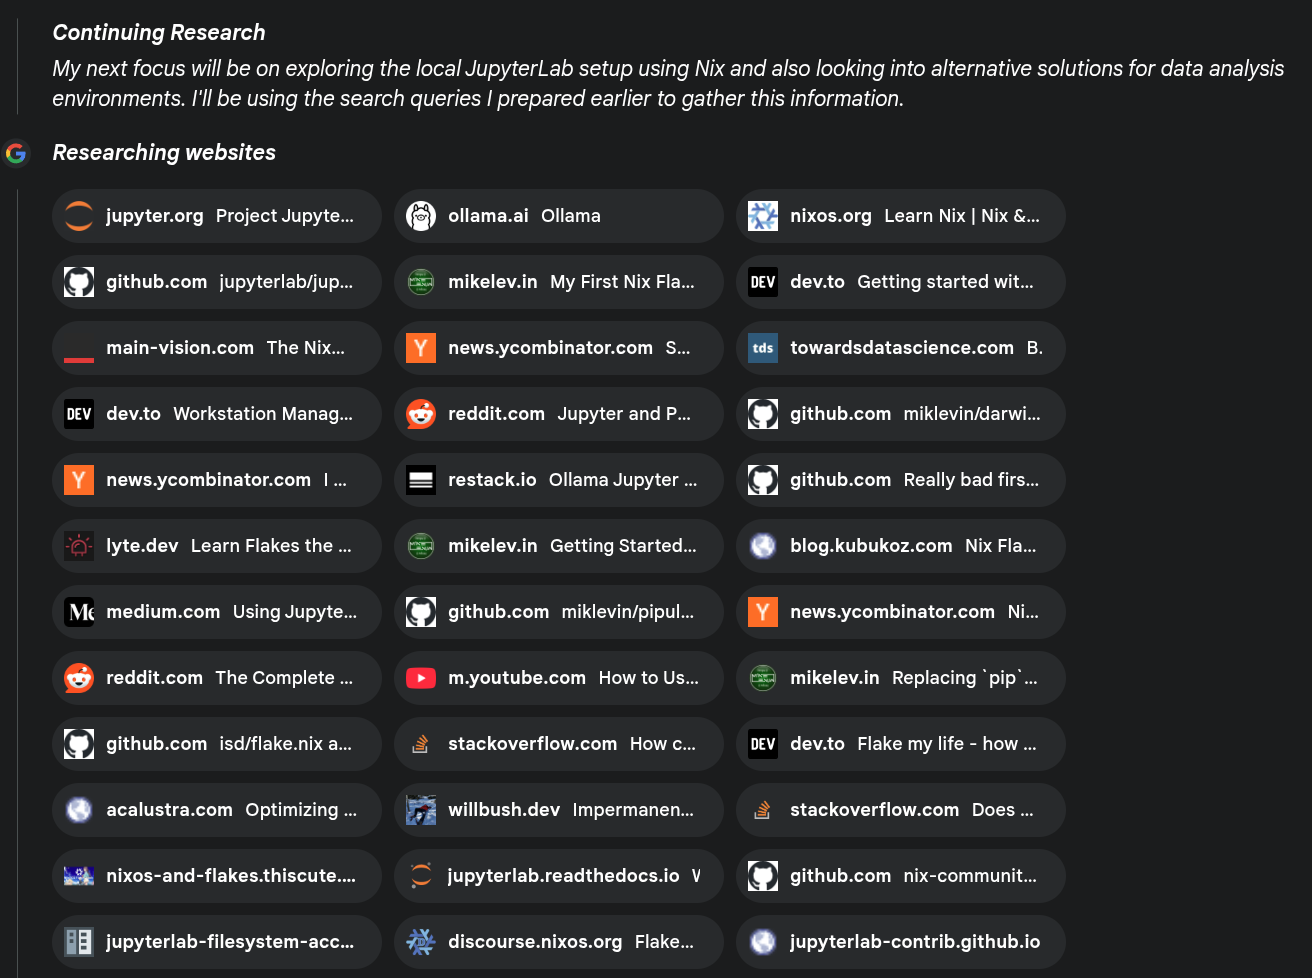Open mikelev.in Replacing `pip`... link
1312x978 pixels.
coord(901,678)
